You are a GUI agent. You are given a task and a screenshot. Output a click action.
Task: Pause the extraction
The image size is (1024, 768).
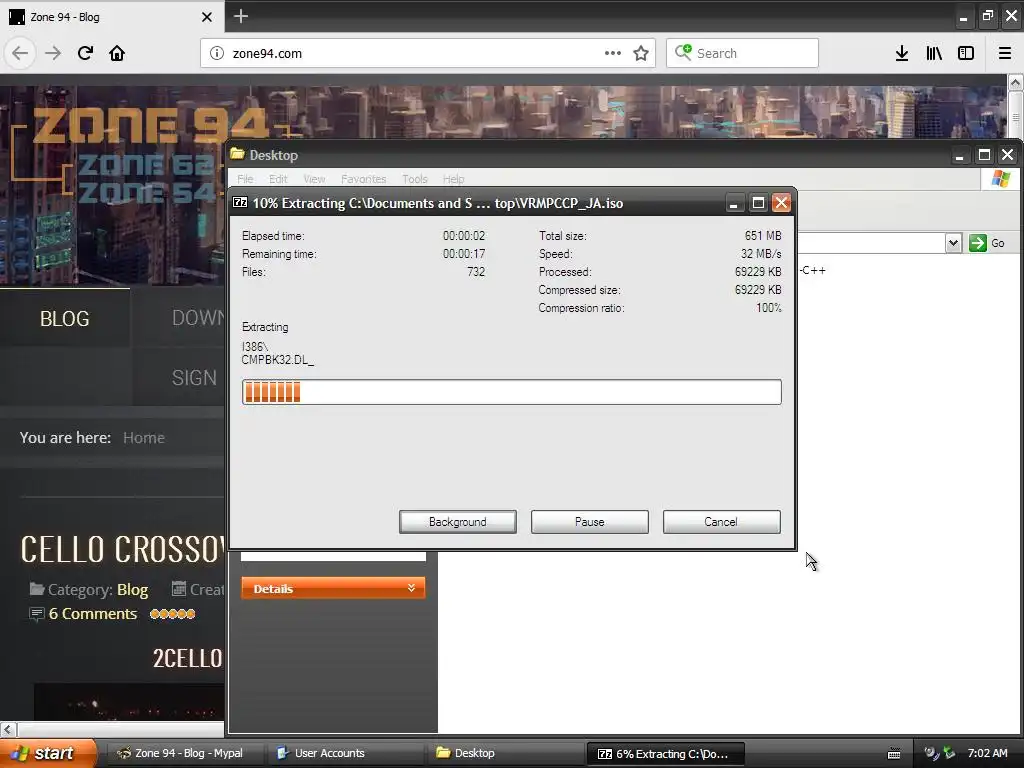(x=590, y=522)
